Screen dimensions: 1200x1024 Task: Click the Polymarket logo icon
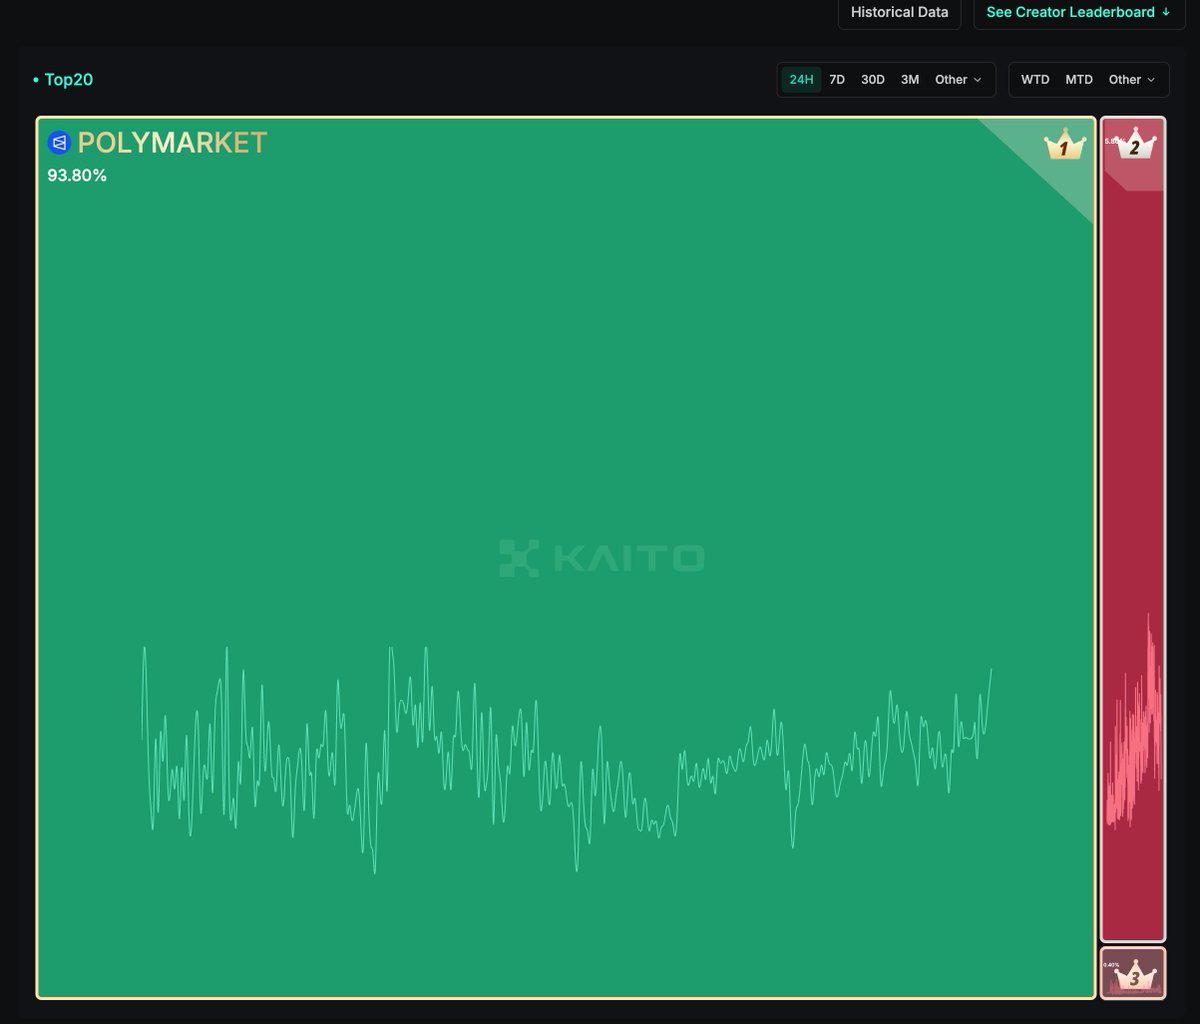coord(59,143)
